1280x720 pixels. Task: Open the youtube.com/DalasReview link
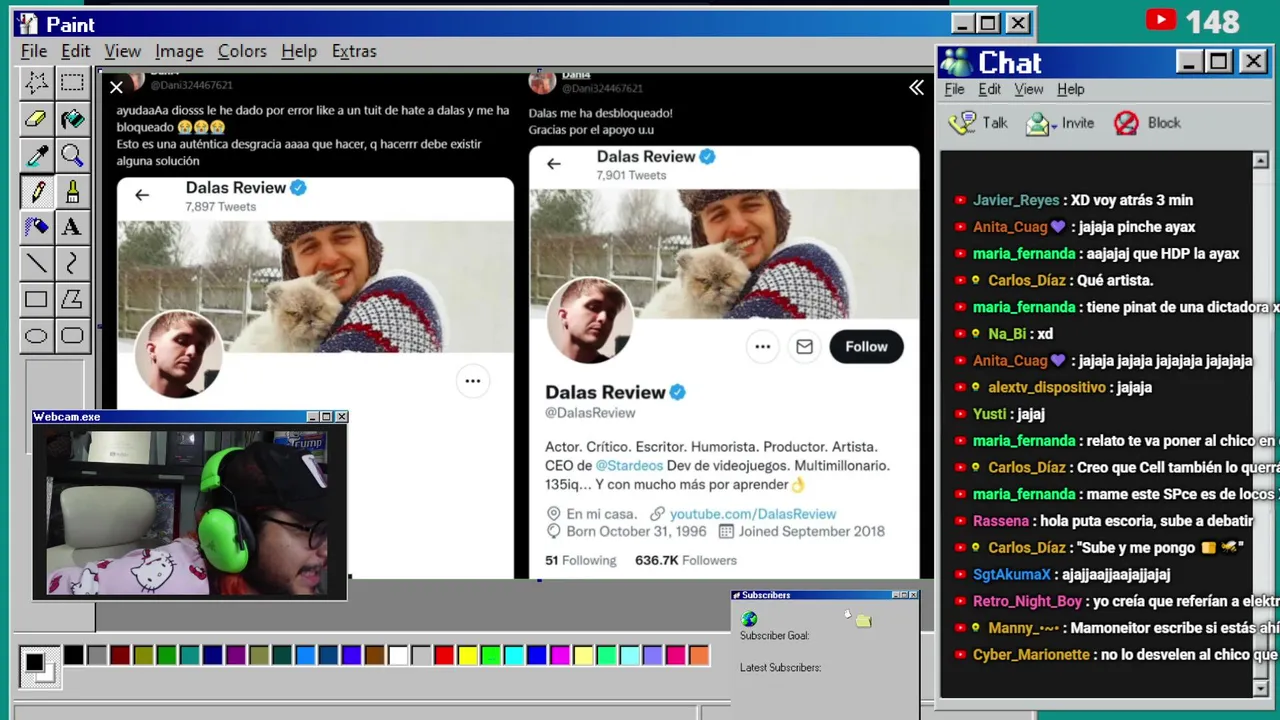pyautogui.click(x=753, y=513)
